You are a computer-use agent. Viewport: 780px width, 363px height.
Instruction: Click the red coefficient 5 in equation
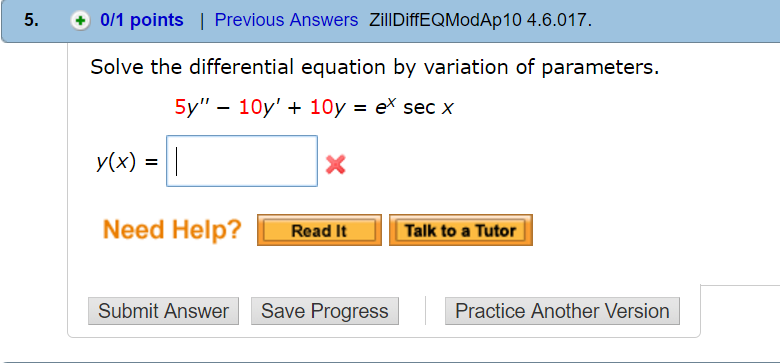pos(180,107)
